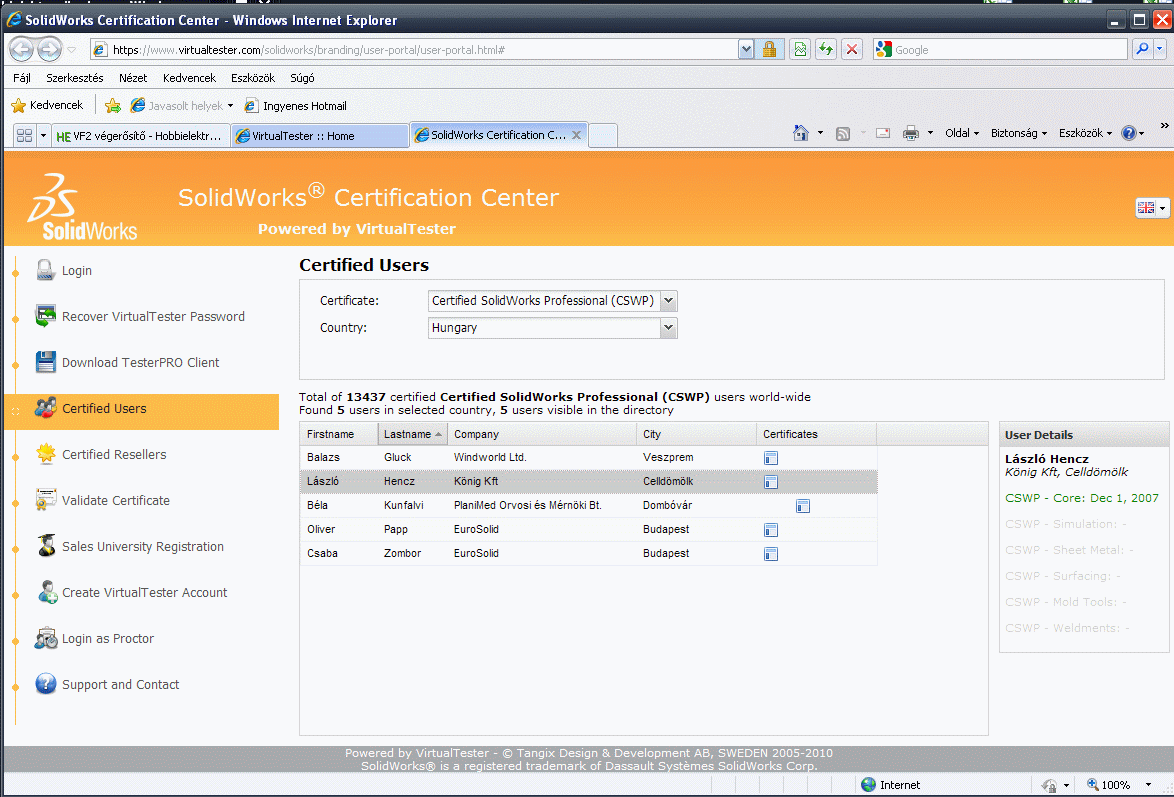The width and height of the screenshot is (1174, 797).
Task: Select Certified Users sidebar icon
Action: coord(45,408)
